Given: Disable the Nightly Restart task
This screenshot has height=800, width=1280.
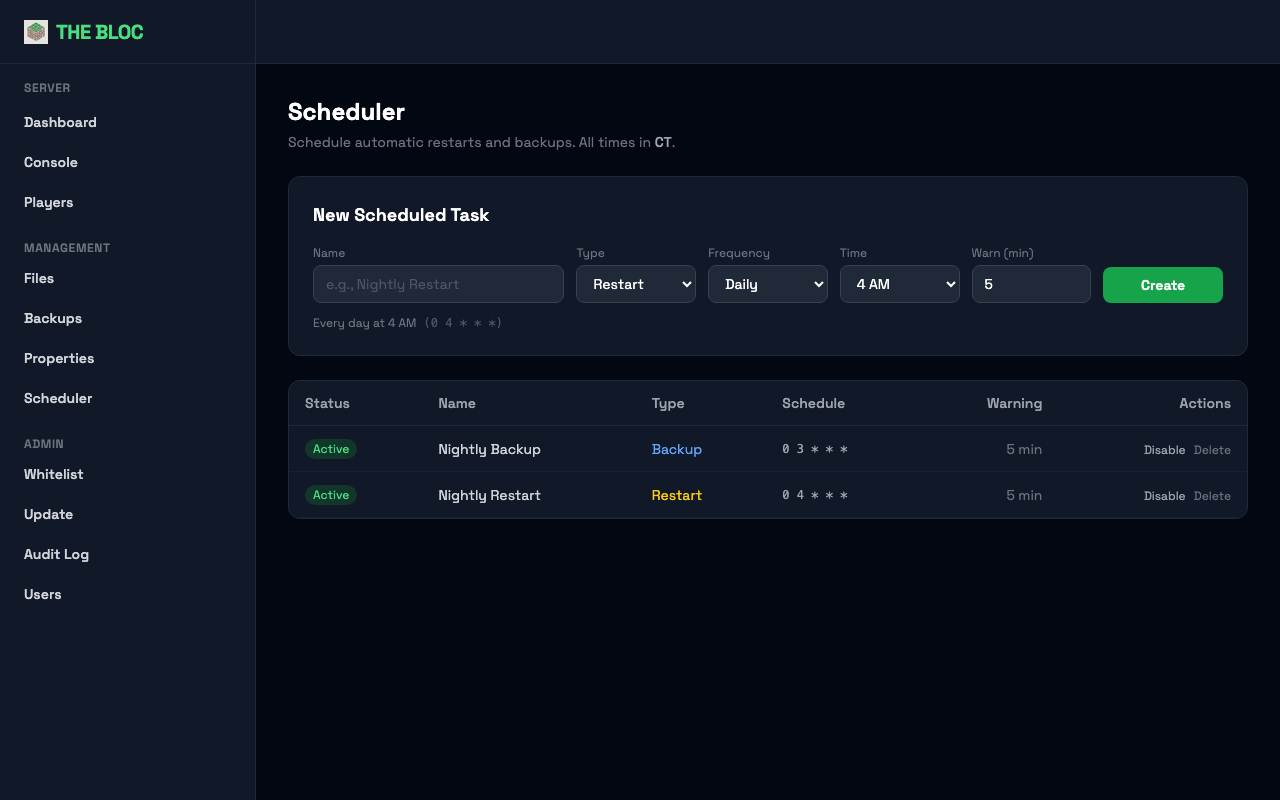Looking at the screenshot, I should tap(1164, 495).
